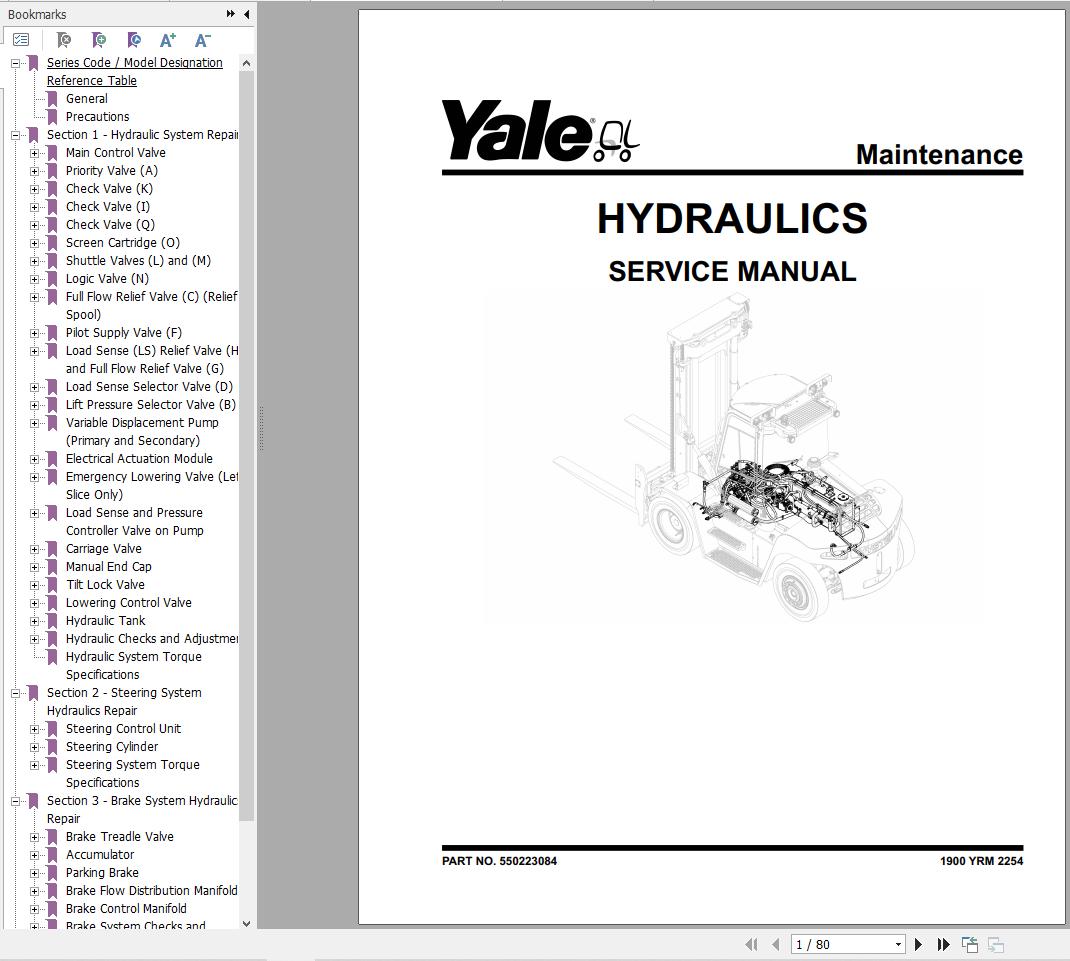Collapse Section 3 - Brake System Hydraulic Repair
Screen dimensions: 1070x961
click(x=15, y=801)
